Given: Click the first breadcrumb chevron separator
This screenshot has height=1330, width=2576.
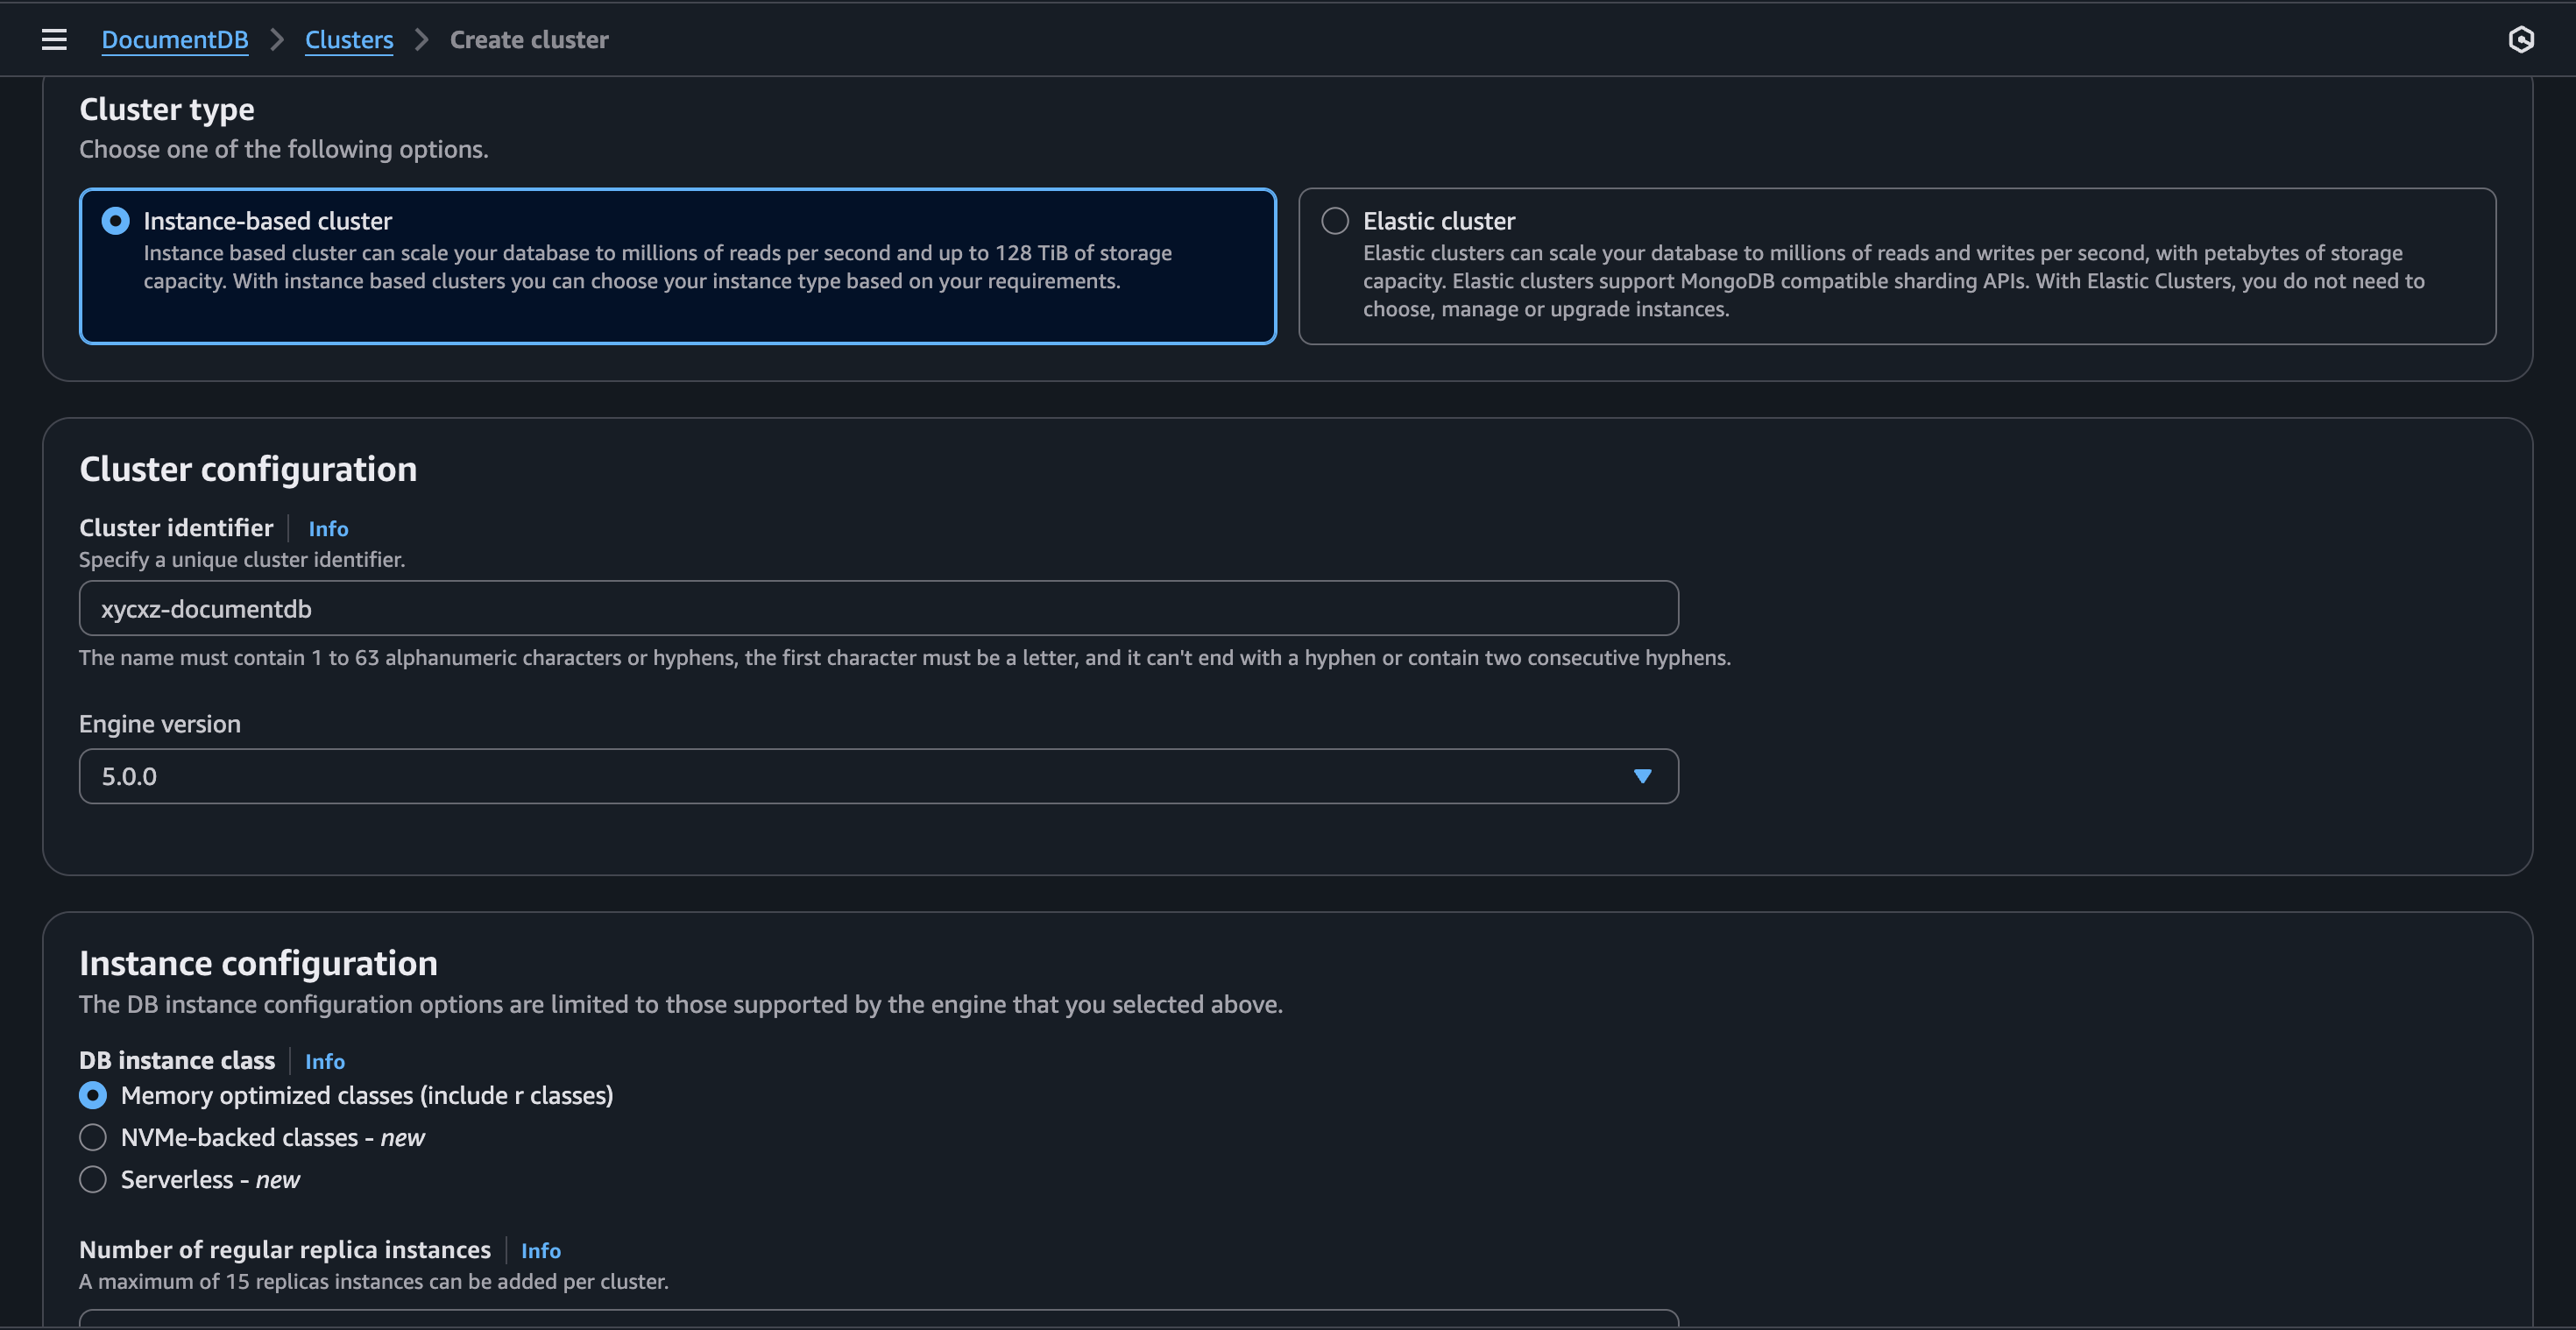Looking at the screenshot, I should [x=277, y=40].
